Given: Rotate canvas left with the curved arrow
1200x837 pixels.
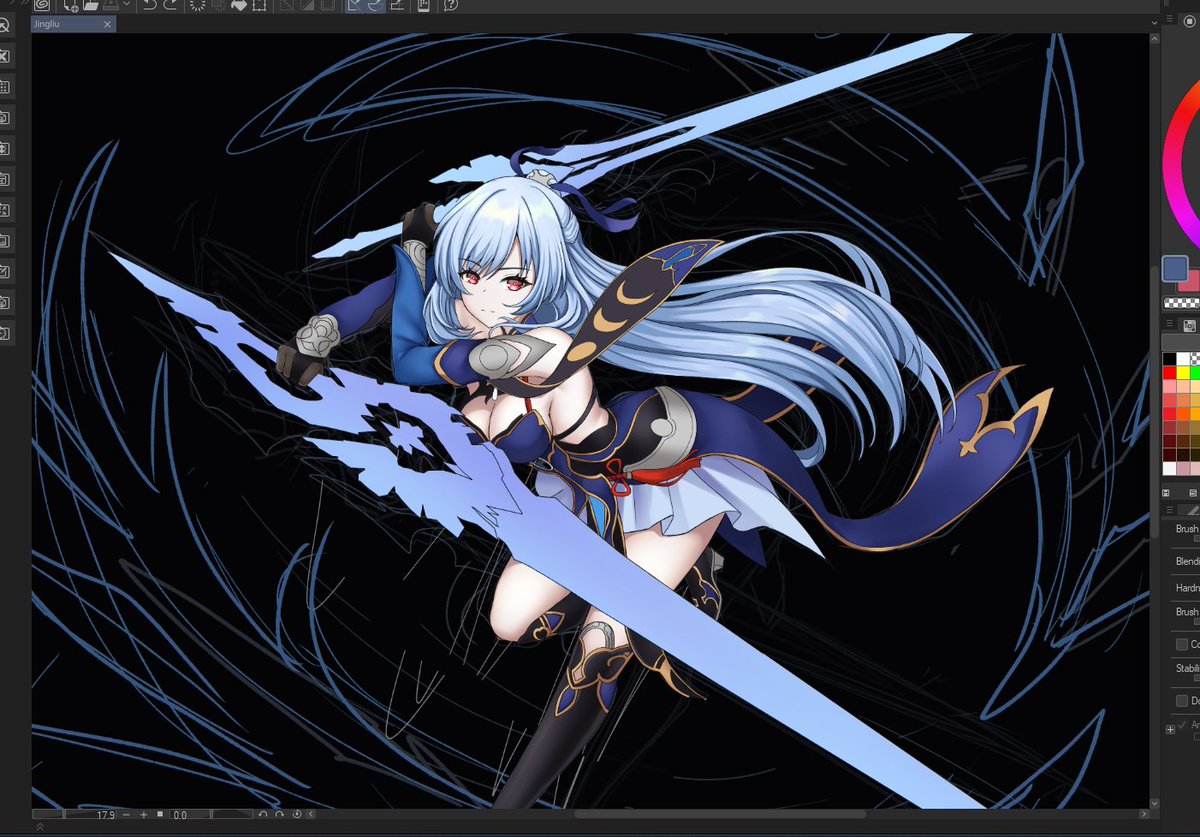Looking at the screenshot, I should click(x=263, y=815).
